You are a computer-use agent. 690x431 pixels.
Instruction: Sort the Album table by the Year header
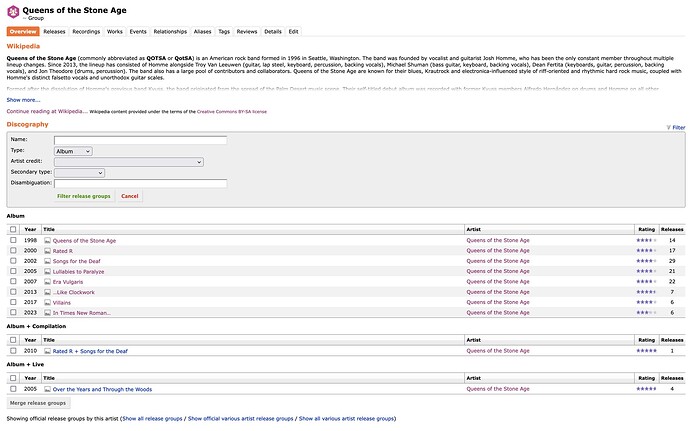30,229
